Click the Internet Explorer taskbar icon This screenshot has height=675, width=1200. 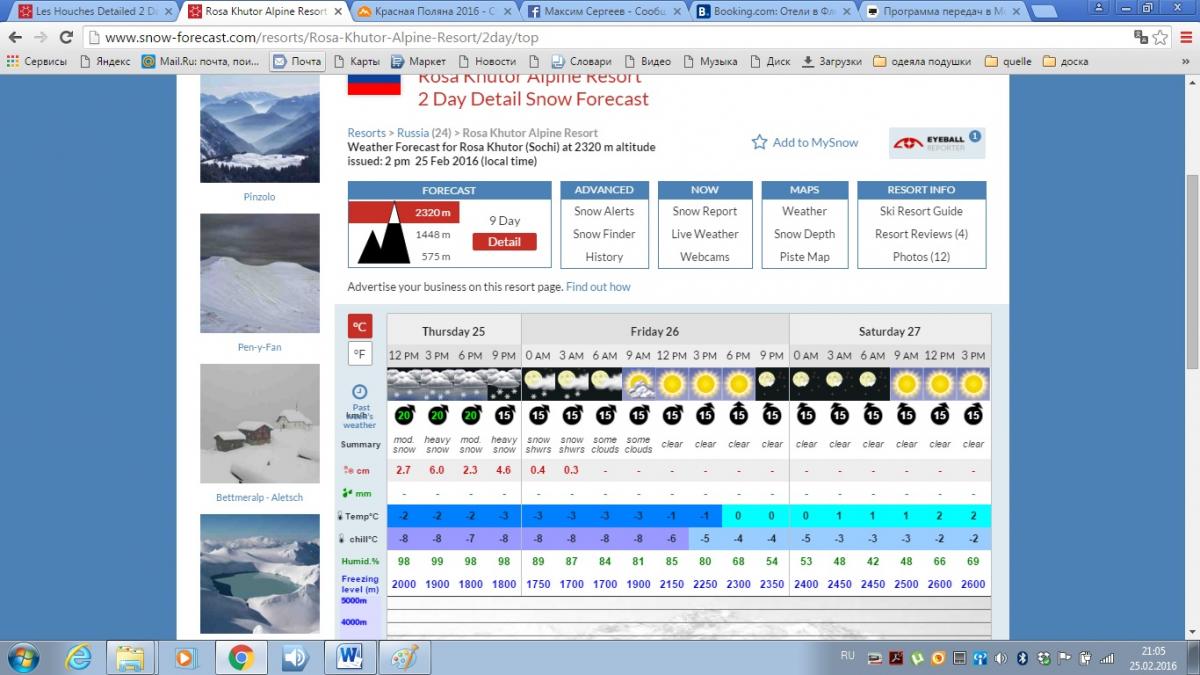pos(78,657)
